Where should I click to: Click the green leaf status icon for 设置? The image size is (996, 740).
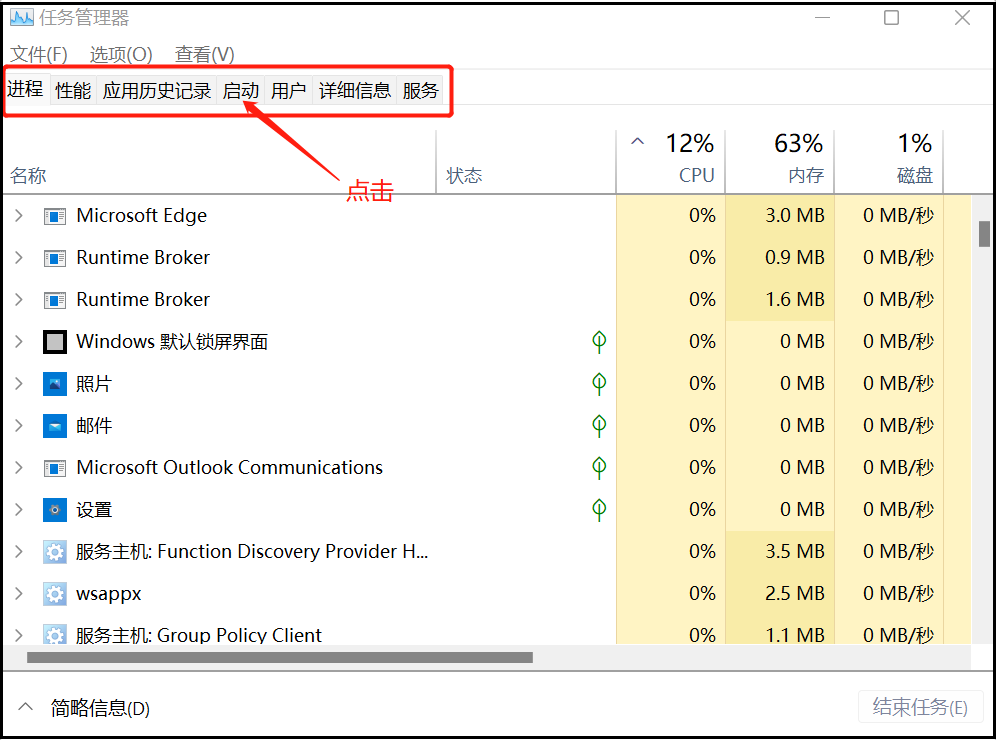[599, 510]
